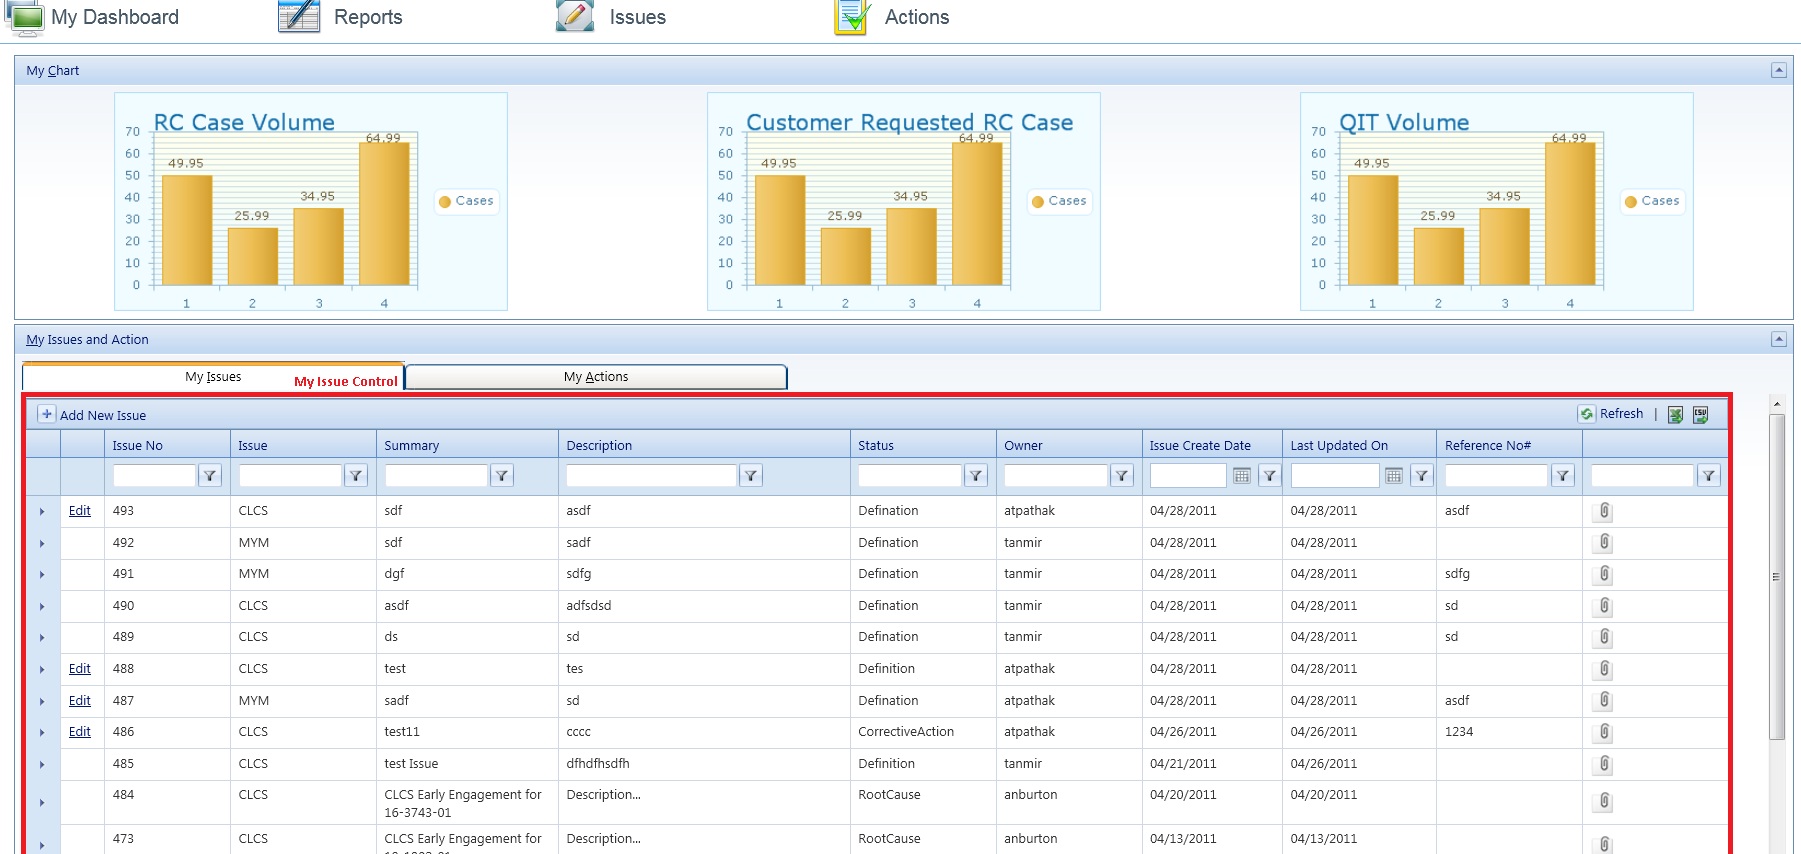Image resolution: width=1801 pixels, height=854 pixels.
Task: Click the Description filter text field
Action: coord(651,476)
